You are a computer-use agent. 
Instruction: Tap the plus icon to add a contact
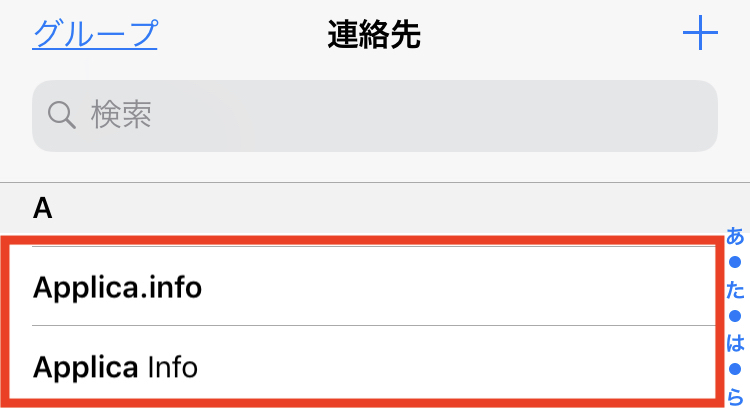700,33
